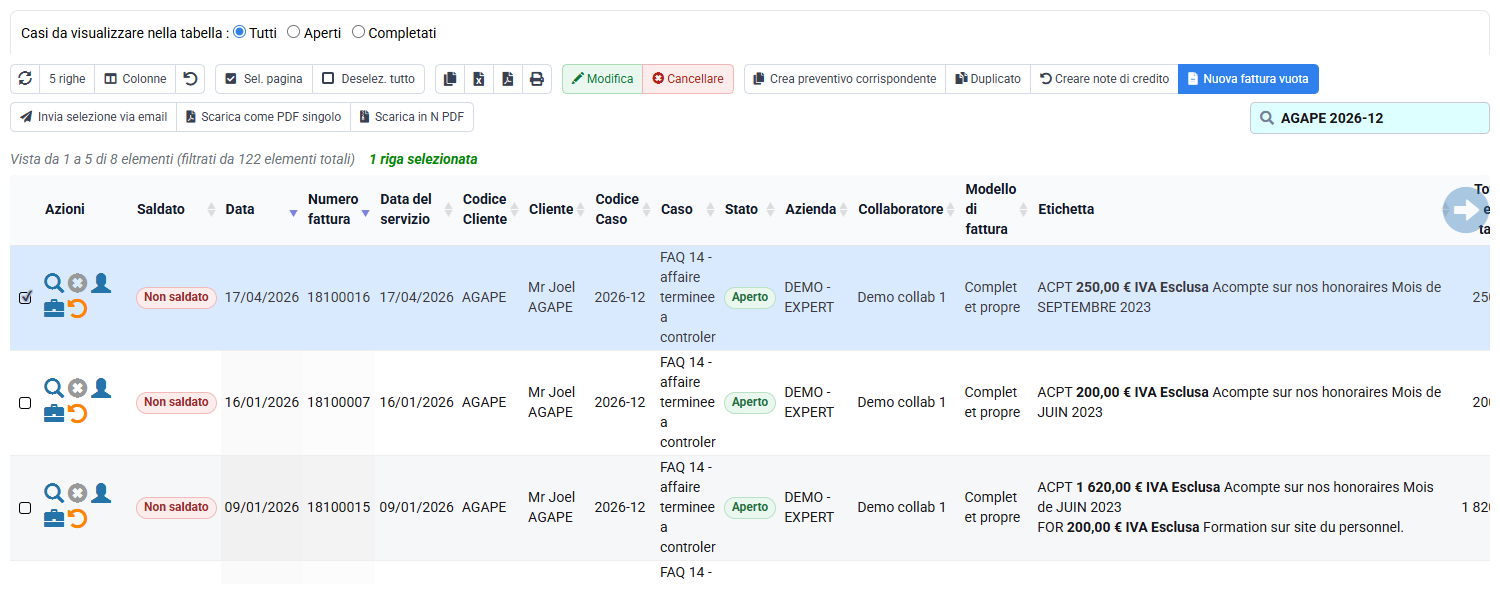Click magnifier view icon for invoice 18100015
1500x604 pixels.
[54, 493]
